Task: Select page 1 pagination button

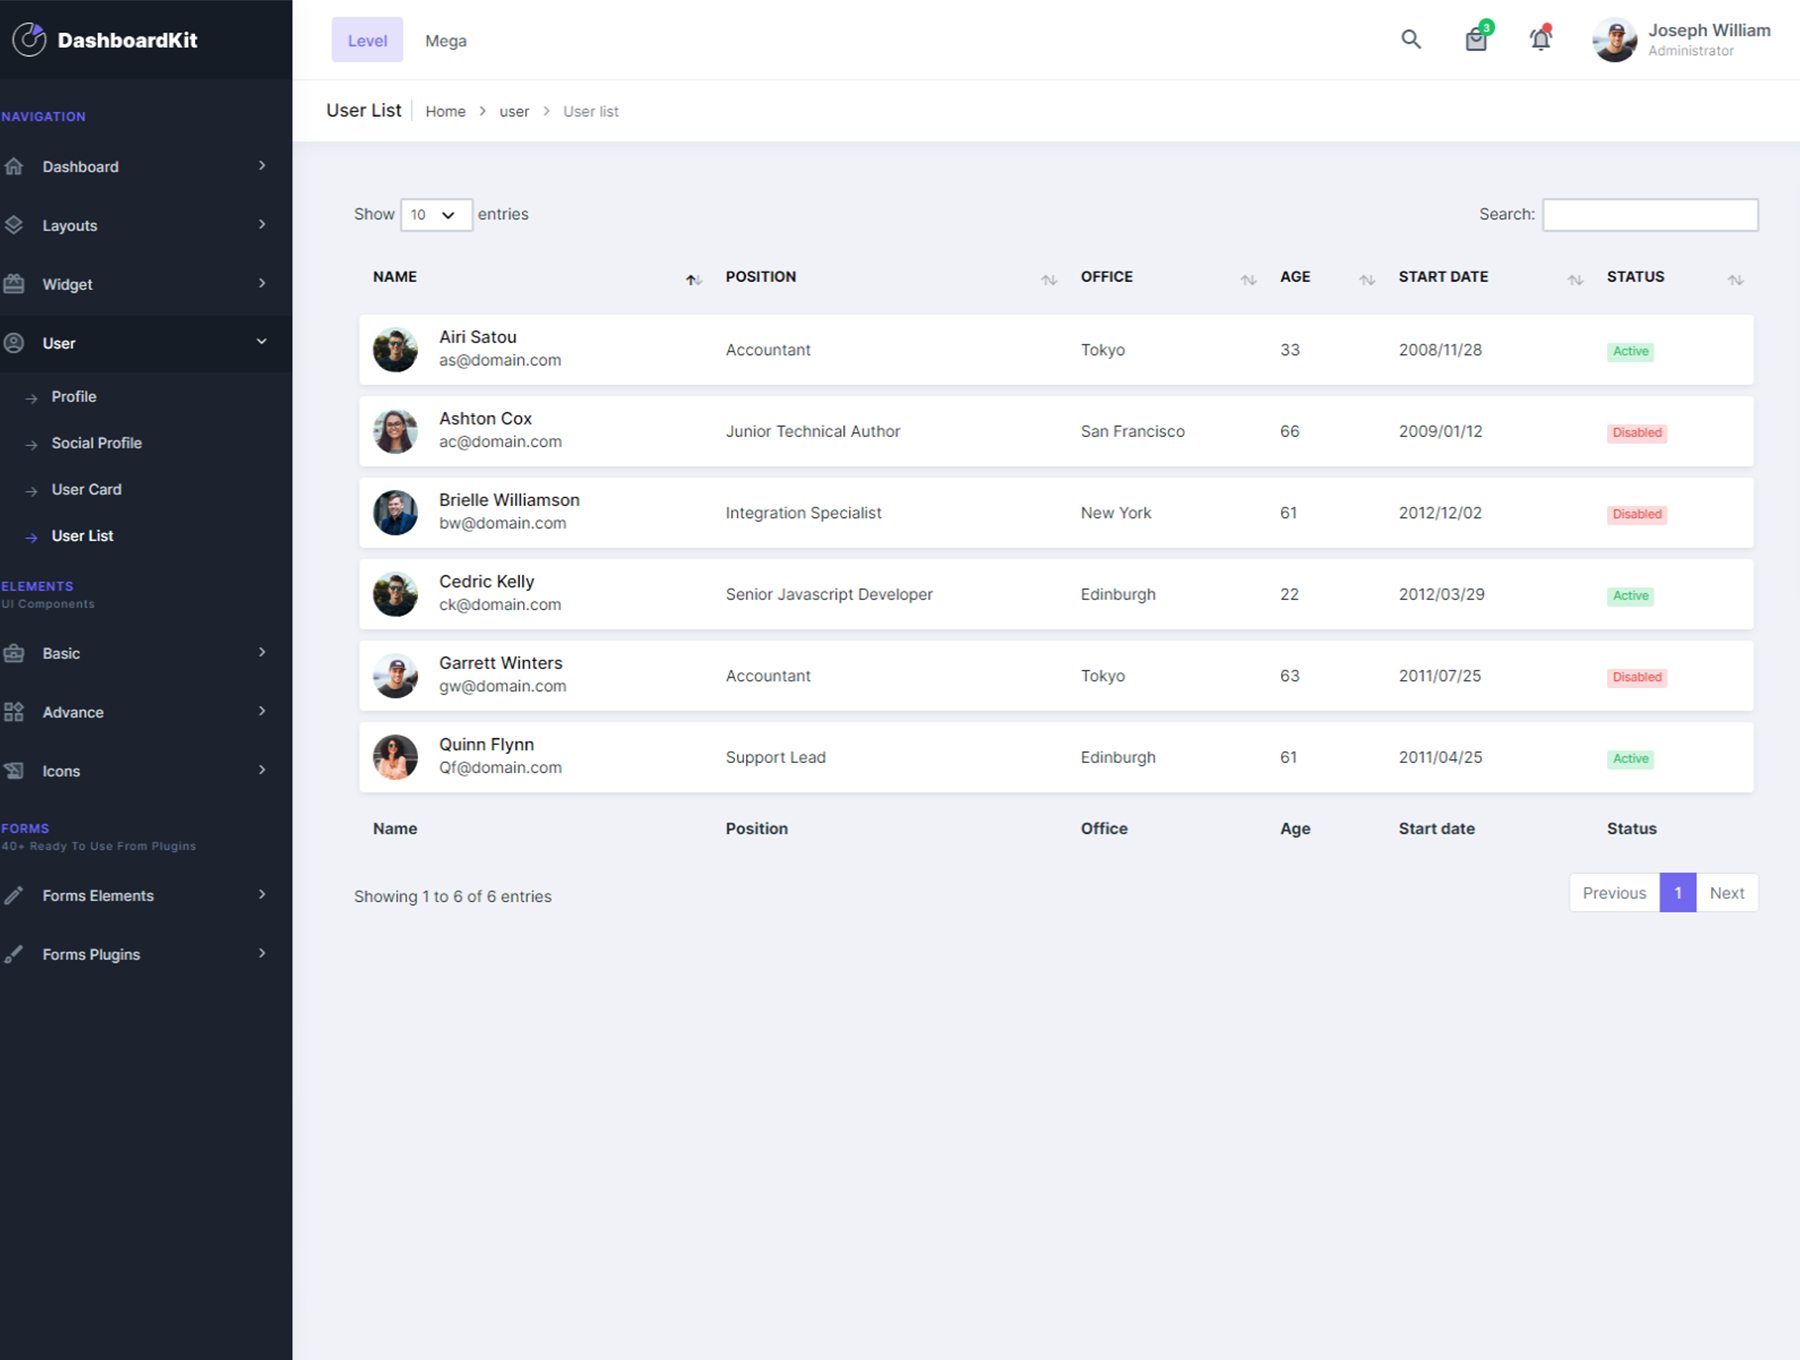Action: pos(1678,893)
